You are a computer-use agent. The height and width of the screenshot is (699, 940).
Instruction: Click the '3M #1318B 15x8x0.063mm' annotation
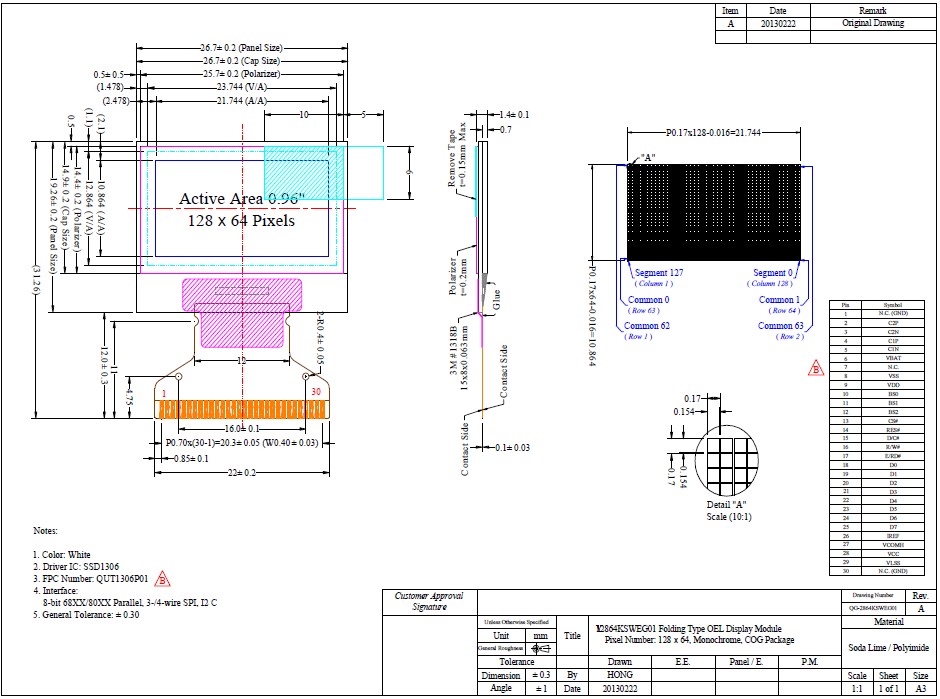(x=459, y=358)
